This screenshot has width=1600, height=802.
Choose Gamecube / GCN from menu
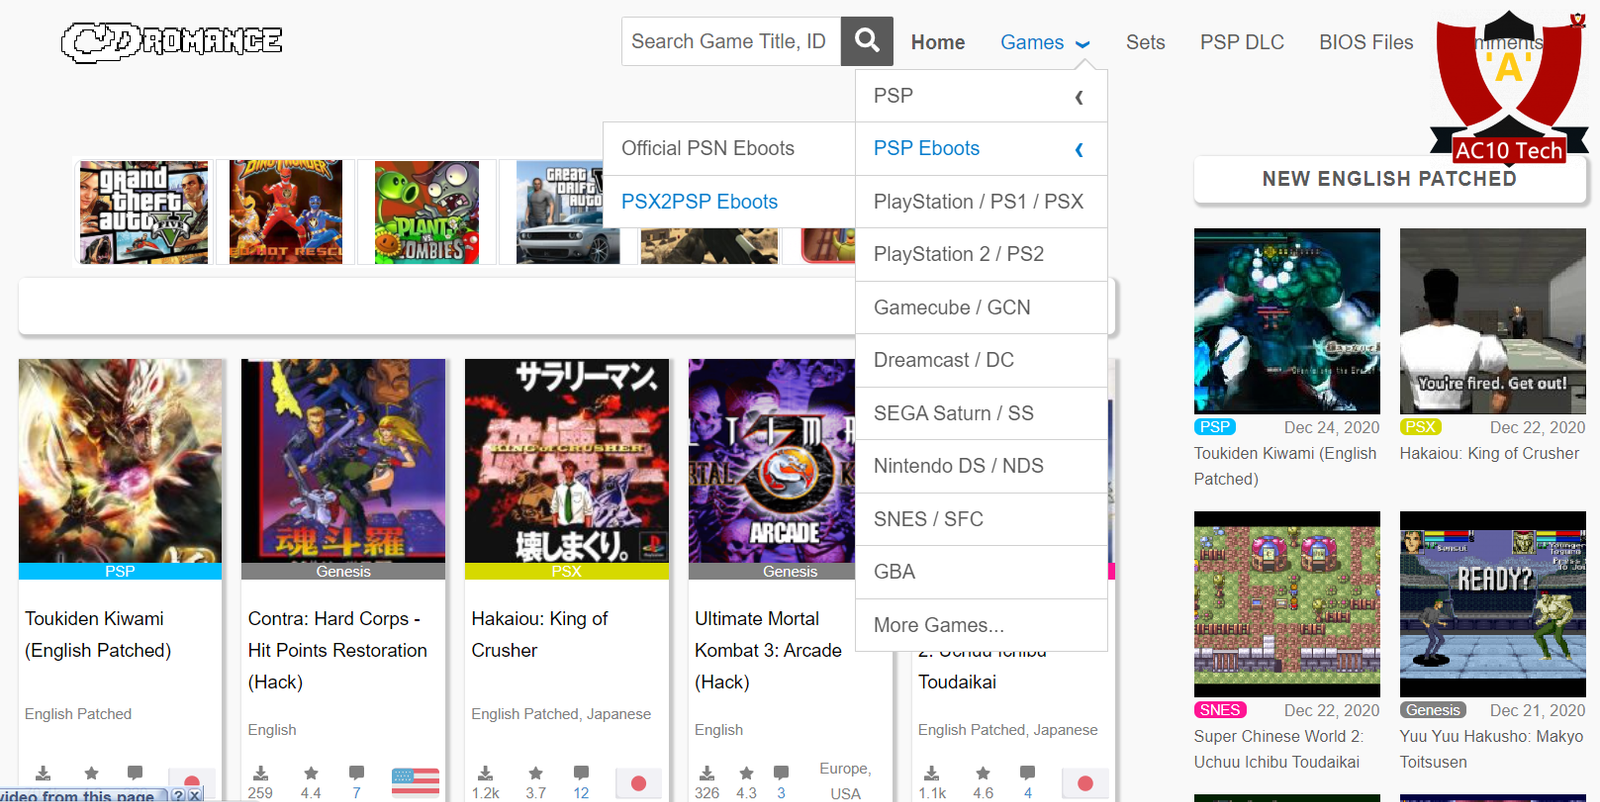(x=981, y=307)
